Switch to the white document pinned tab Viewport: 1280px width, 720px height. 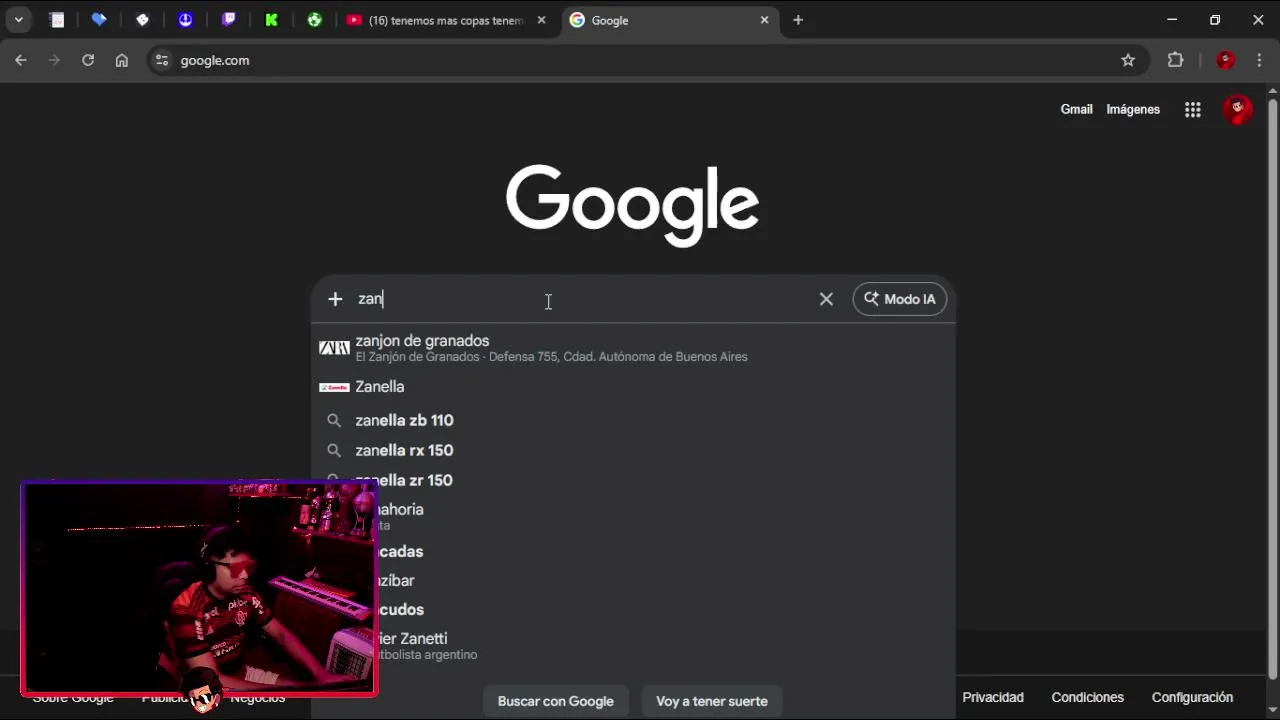(x=57, y=20)
